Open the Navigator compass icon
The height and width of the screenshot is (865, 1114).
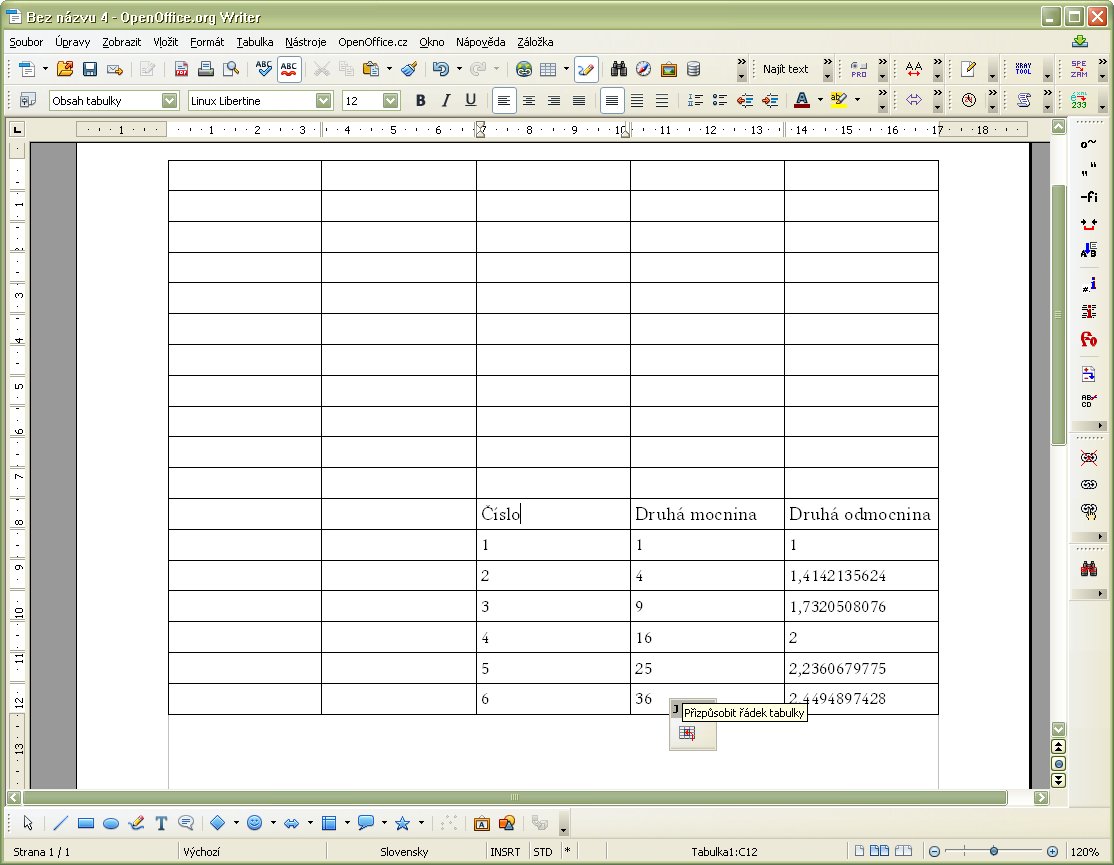(x=644, y=69)
